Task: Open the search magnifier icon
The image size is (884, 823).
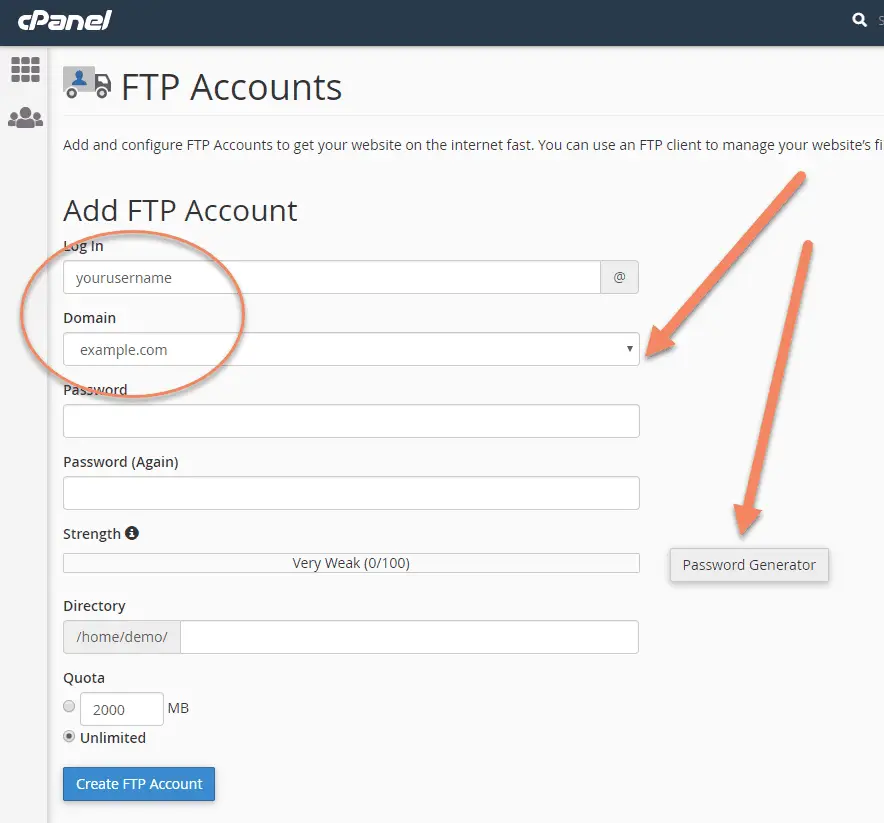Action: (859, 20)
